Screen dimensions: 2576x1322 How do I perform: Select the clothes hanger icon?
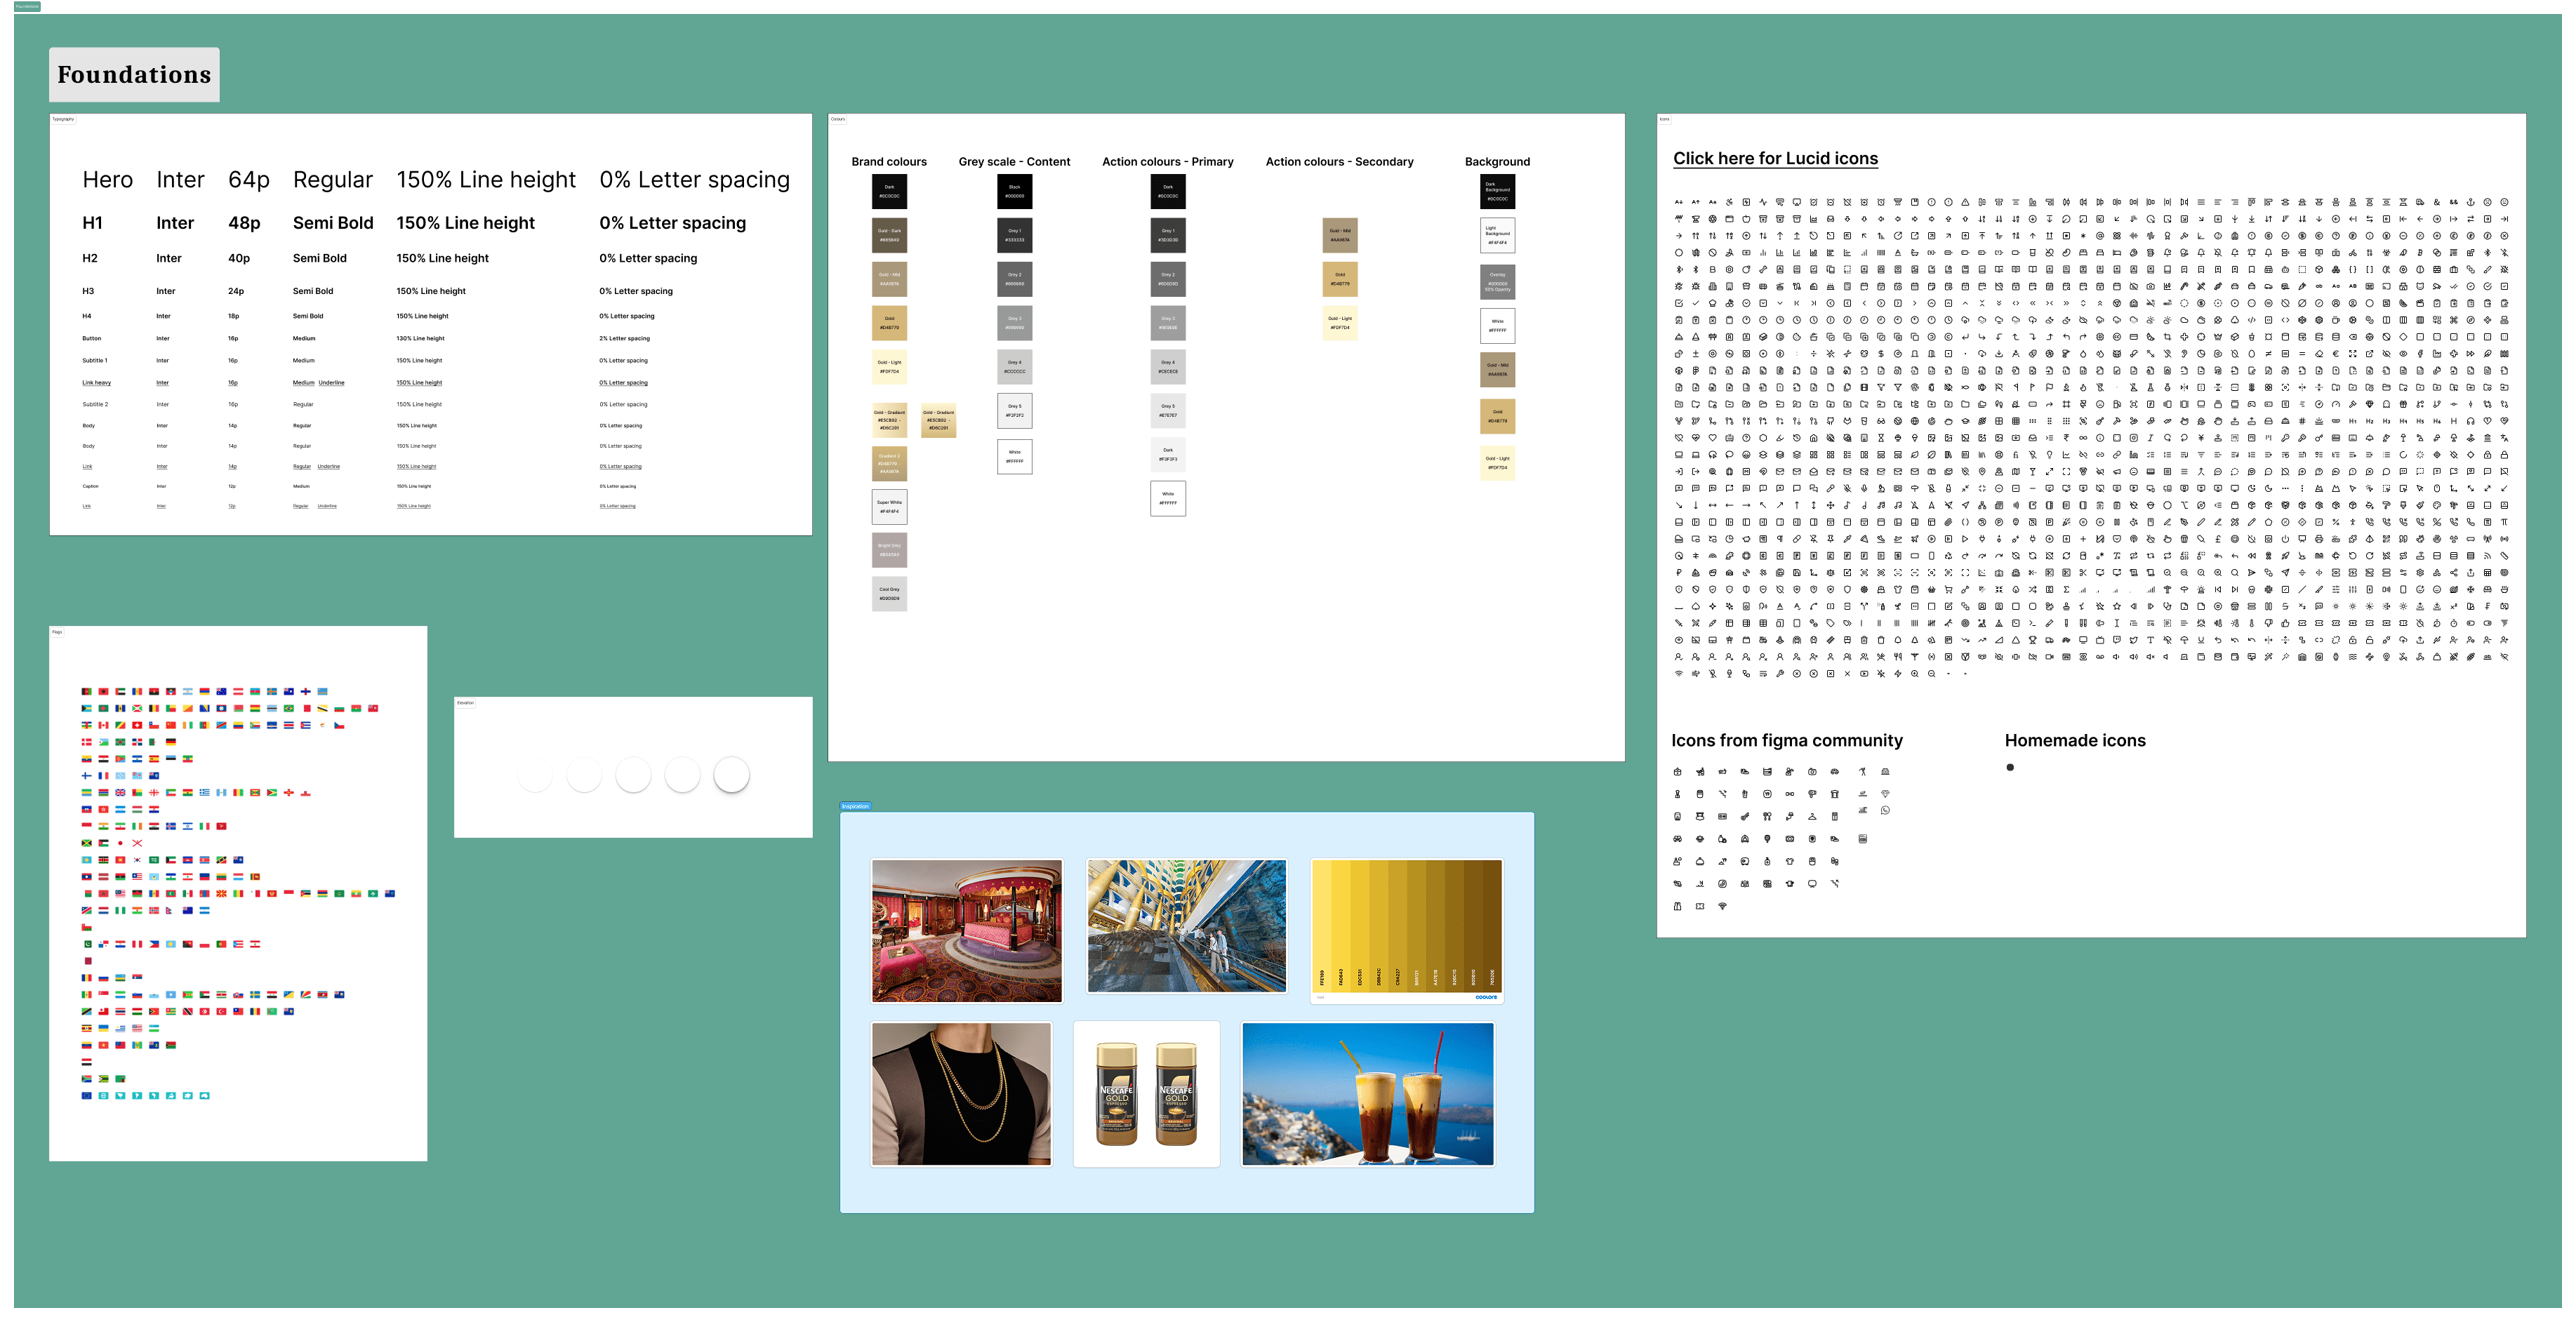click(x=1813, y=817)
